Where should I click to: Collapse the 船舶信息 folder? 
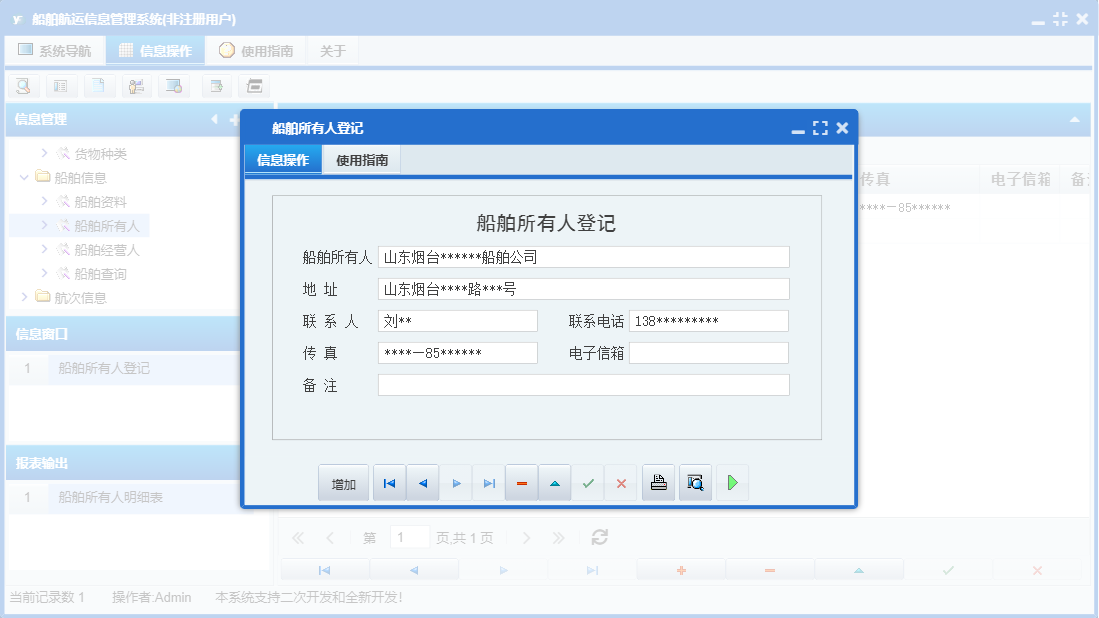24,177
